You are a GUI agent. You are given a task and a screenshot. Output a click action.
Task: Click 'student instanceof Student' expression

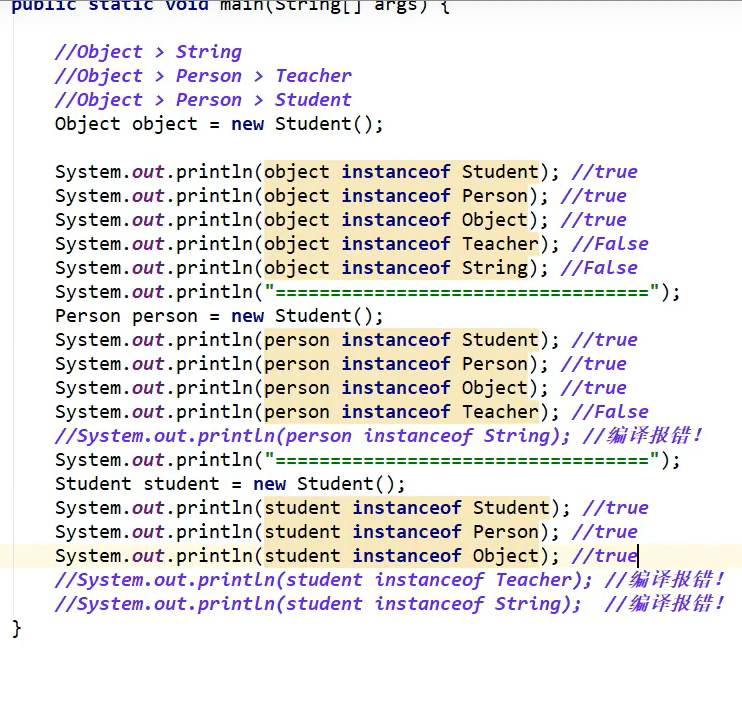[x=407, y=508]
